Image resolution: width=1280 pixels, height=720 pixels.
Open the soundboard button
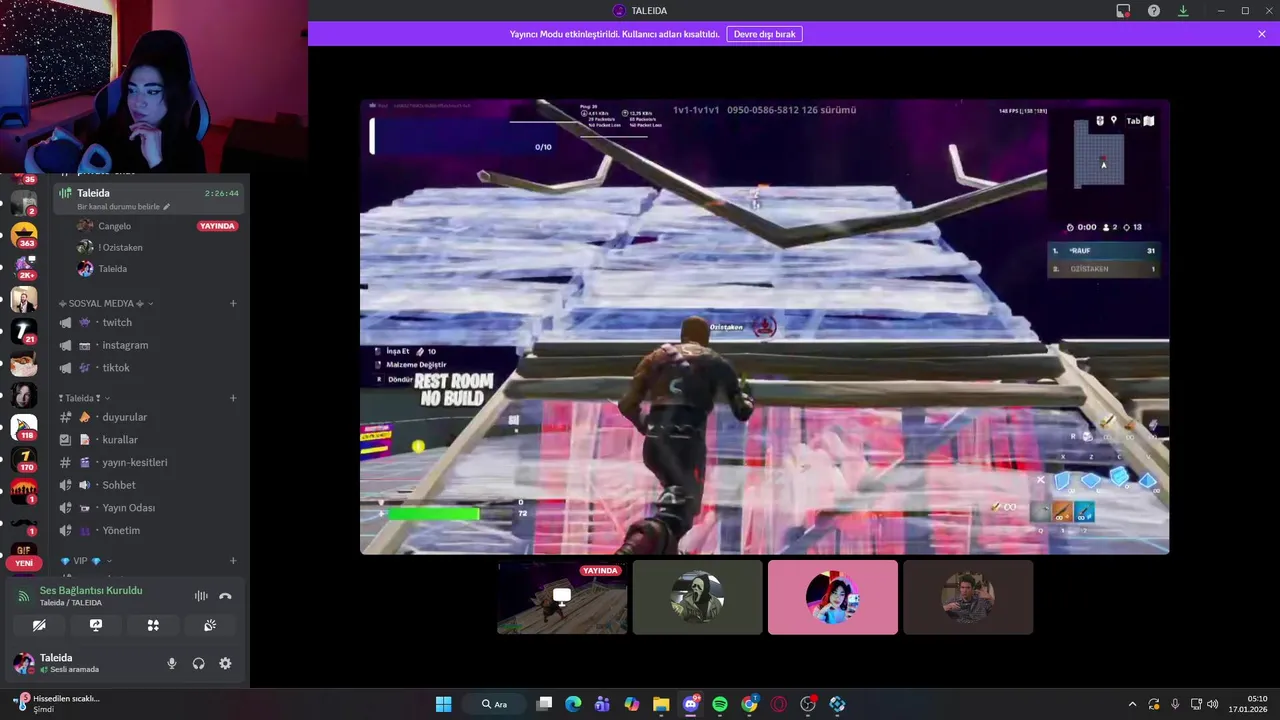pos(210,625)
